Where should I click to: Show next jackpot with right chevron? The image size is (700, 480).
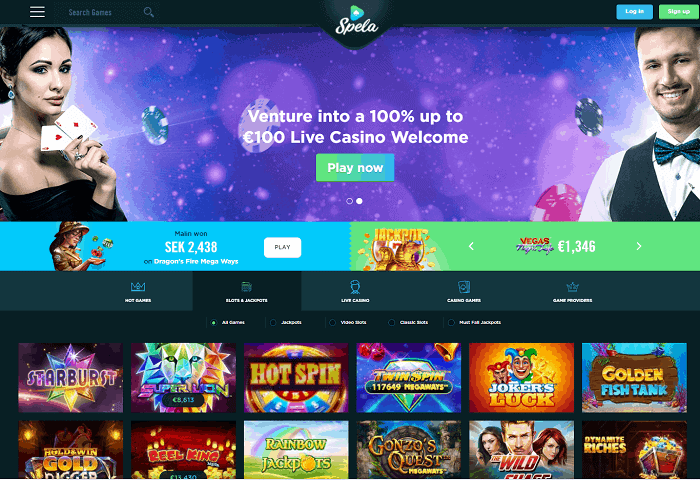639,246
